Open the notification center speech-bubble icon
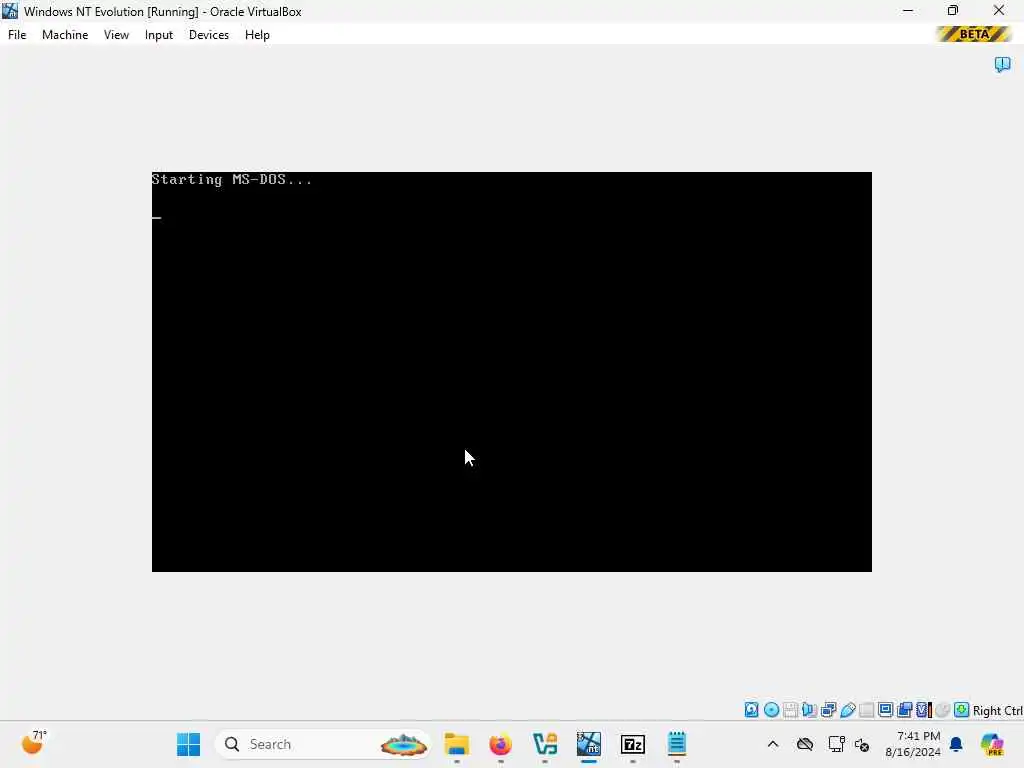 coord(1002,64)
